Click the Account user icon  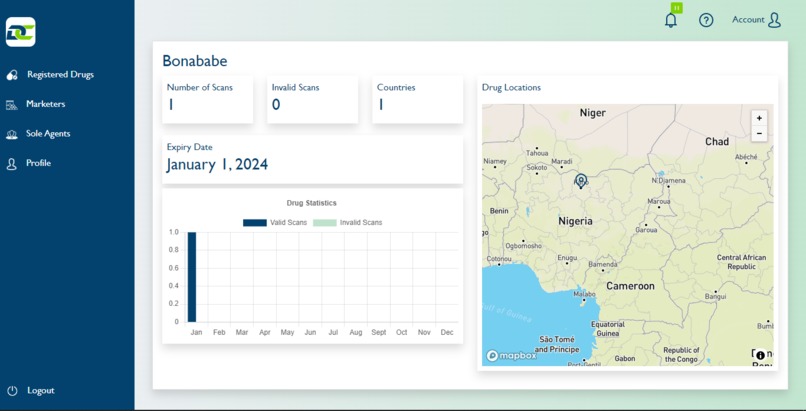[774, 20]
